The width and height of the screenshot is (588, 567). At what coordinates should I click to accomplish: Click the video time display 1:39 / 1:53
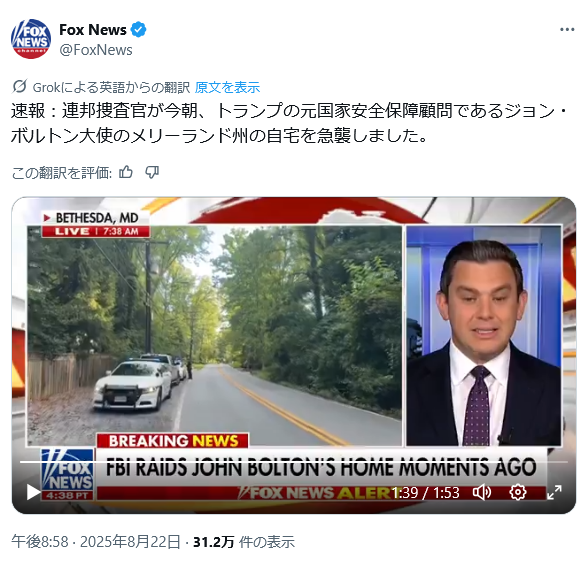[x=426, y=493]
